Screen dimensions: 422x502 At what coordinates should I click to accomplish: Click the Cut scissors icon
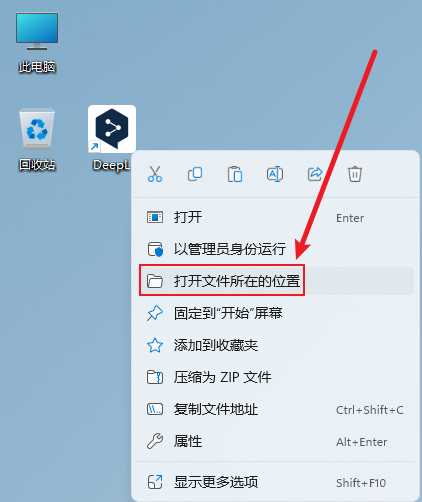coord(155,174)
